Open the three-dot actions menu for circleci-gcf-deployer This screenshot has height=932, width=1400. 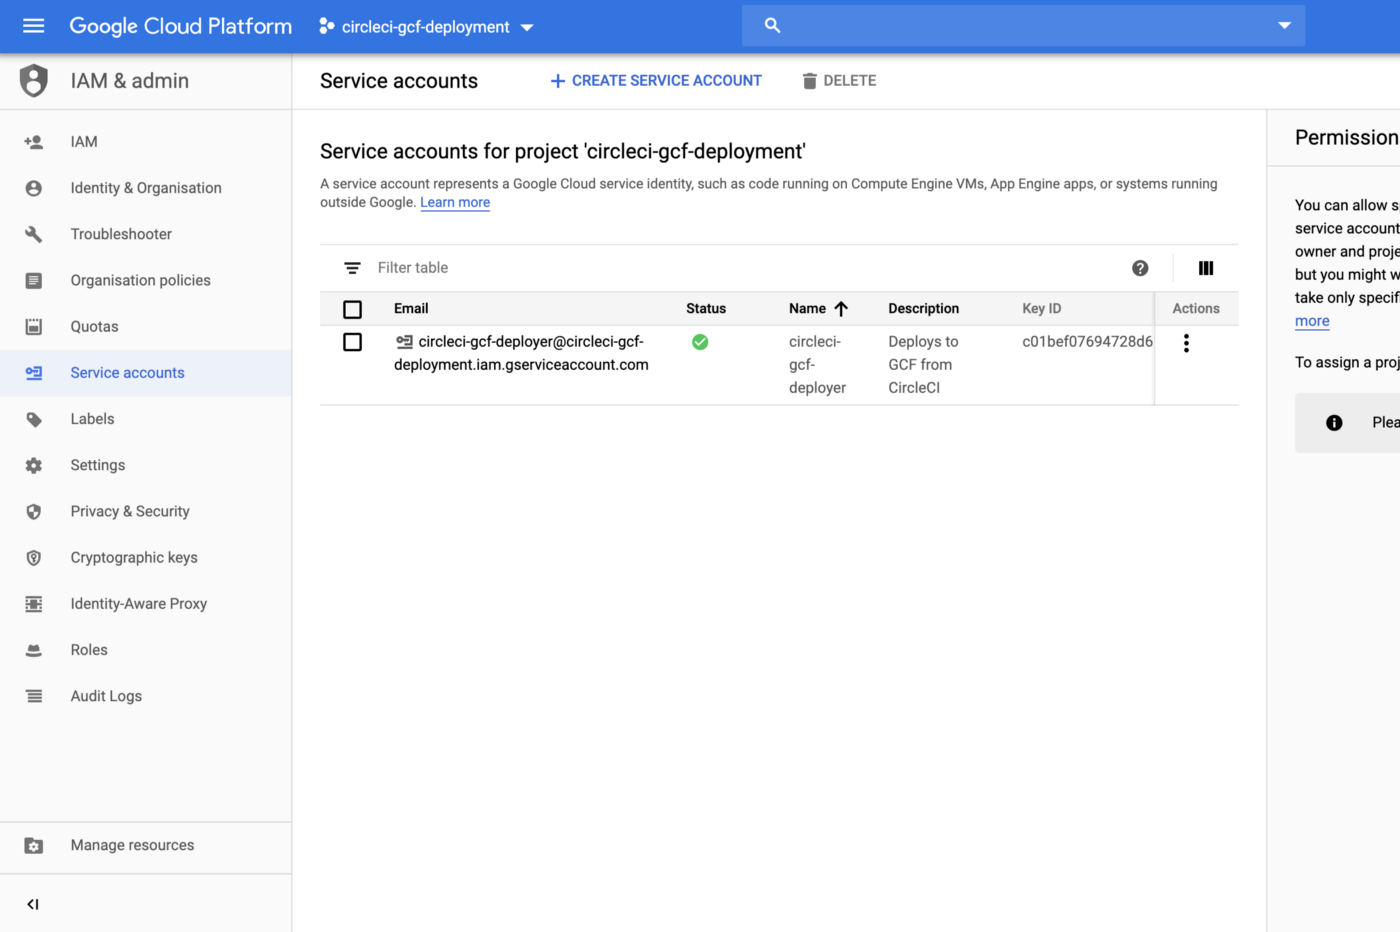(x=1186, y=343)
